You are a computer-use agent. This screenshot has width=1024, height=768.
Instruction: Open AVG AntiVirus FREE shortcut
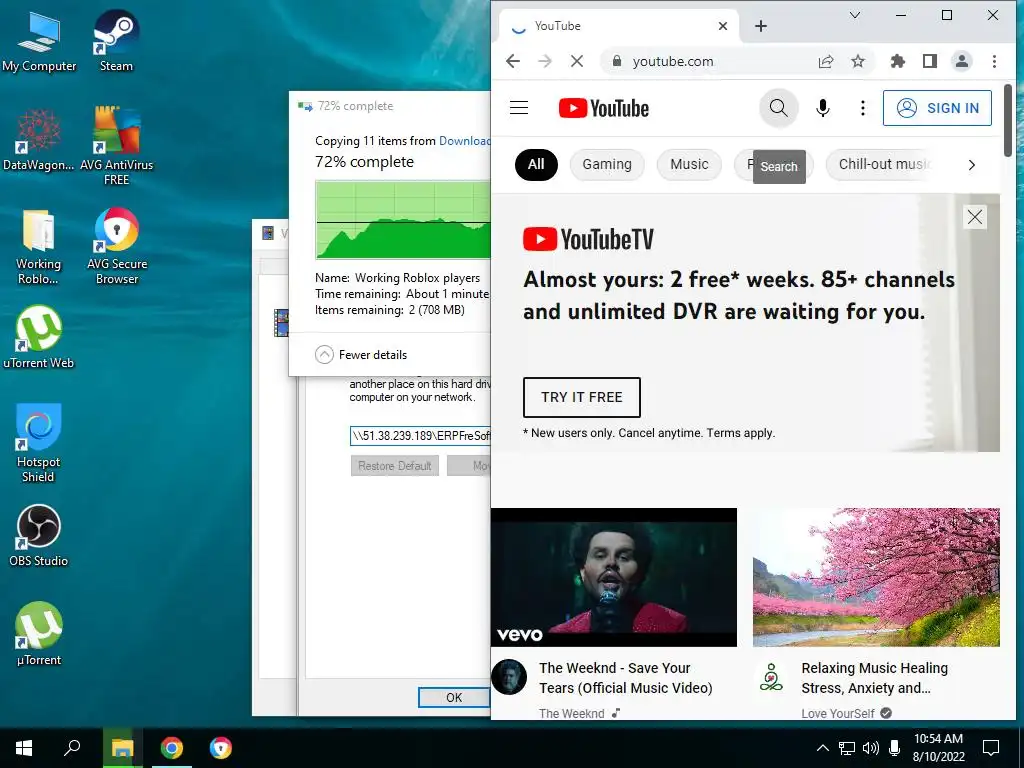(x=116, y=146)
